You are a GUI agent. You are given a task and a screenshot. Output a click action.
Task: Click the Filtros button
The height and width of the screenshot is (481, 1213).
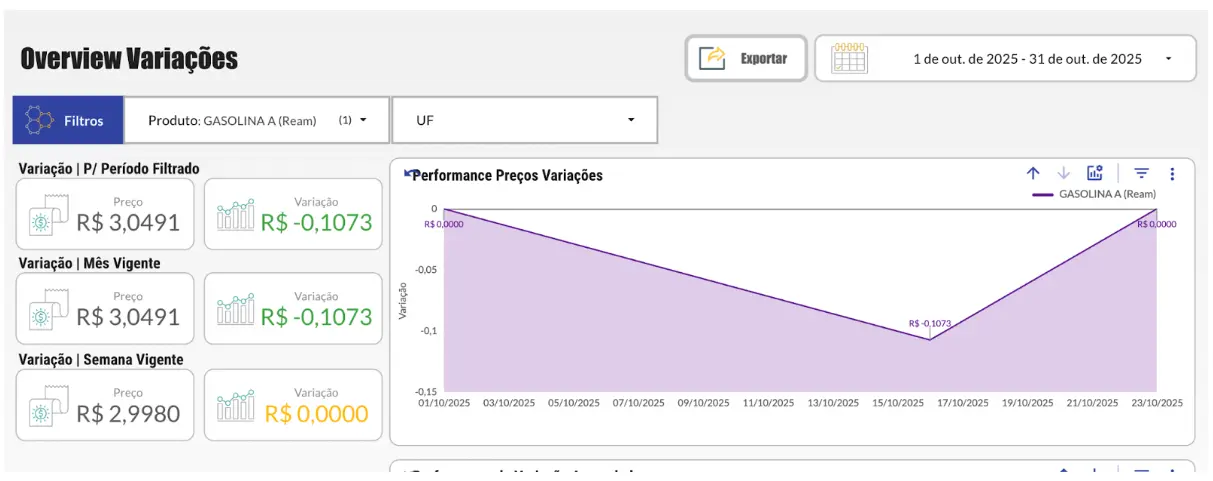pyautogui.click(x=68, y=120)
